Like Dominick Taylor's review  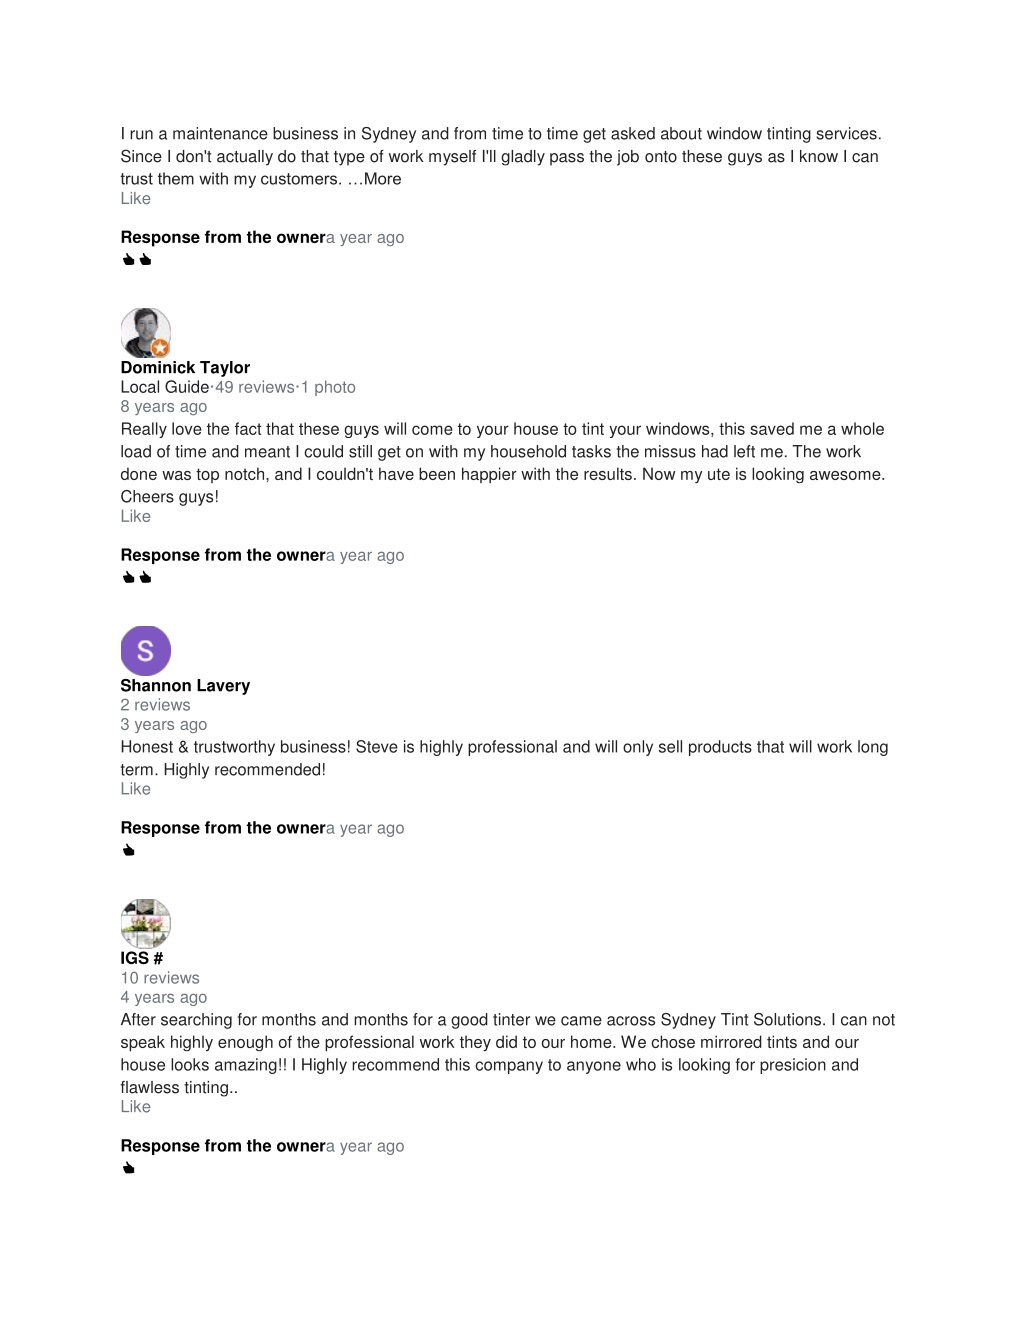click(x=135, y=516)
